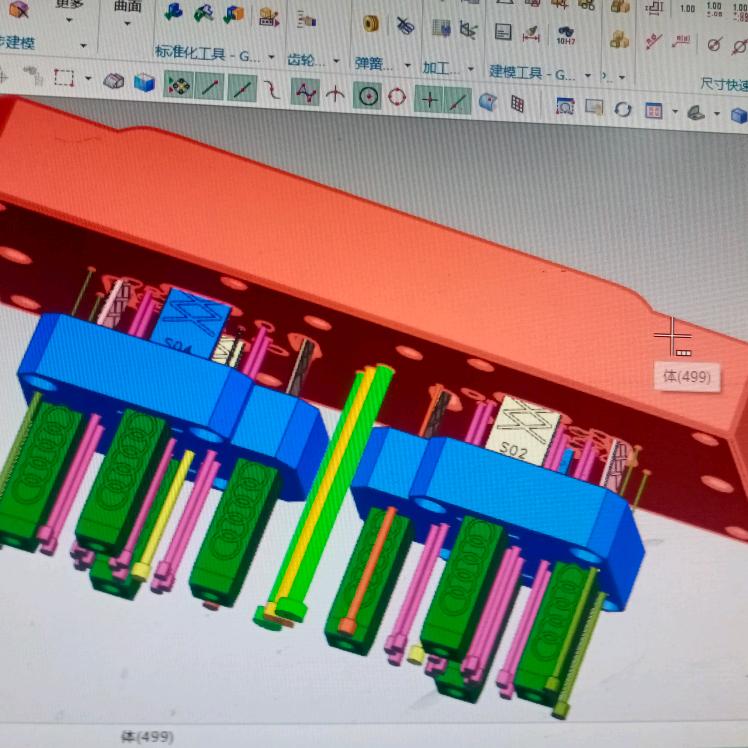Toggle Pole snap with zigzag spline icon
Image resolution: width=748 pixels, height=748 pixels.
pyautogui.click(x=305, y=92)
